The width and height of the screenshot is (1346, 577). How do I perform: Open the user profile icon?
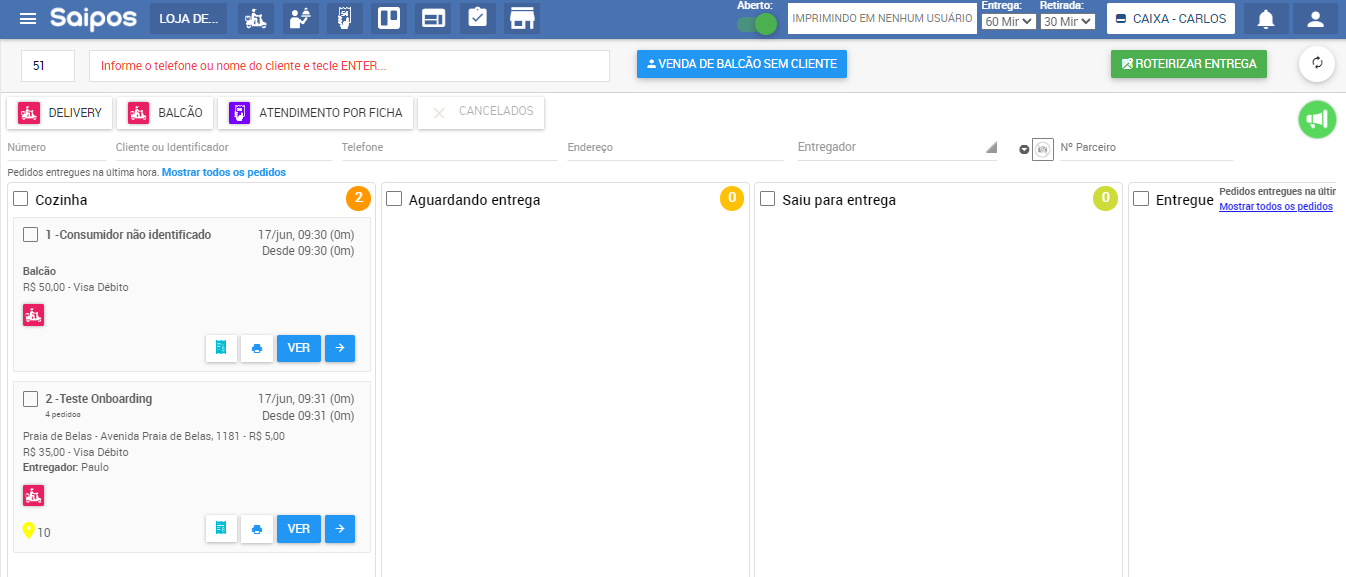1315,19
